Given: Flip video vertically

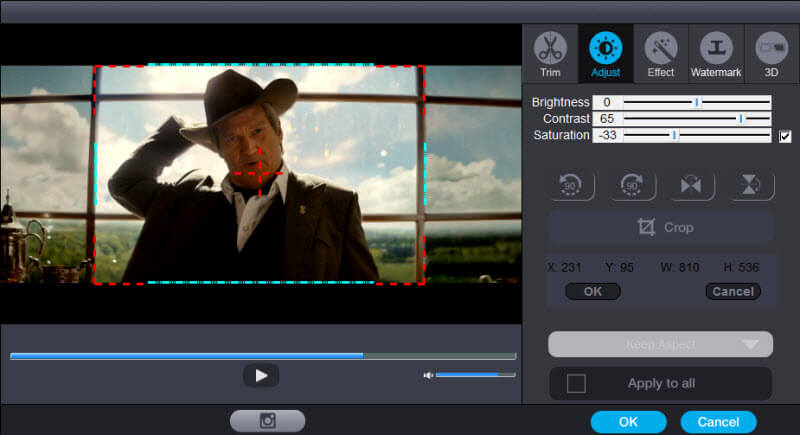Looking at the screenshot, I should click(x=751, y=185).
